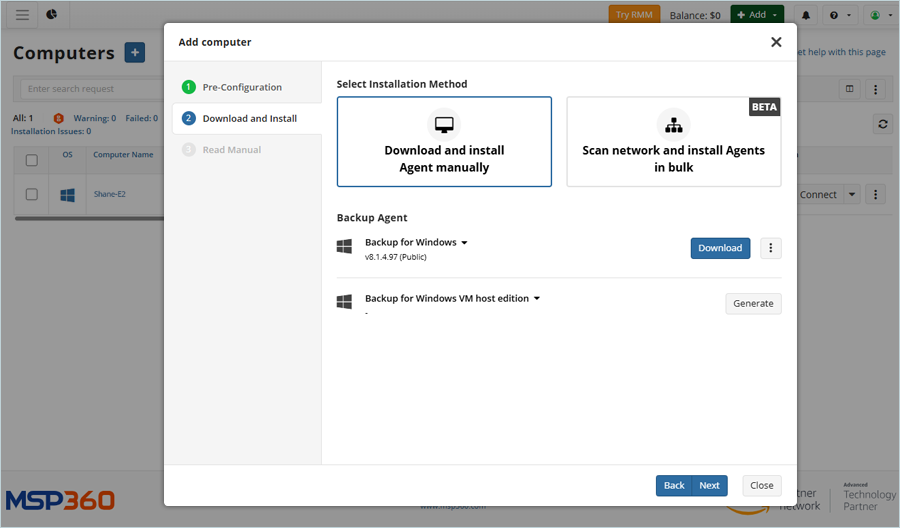Open the row actions kebab for Shane-E2

pyautogui.click(x=876, y=195)
